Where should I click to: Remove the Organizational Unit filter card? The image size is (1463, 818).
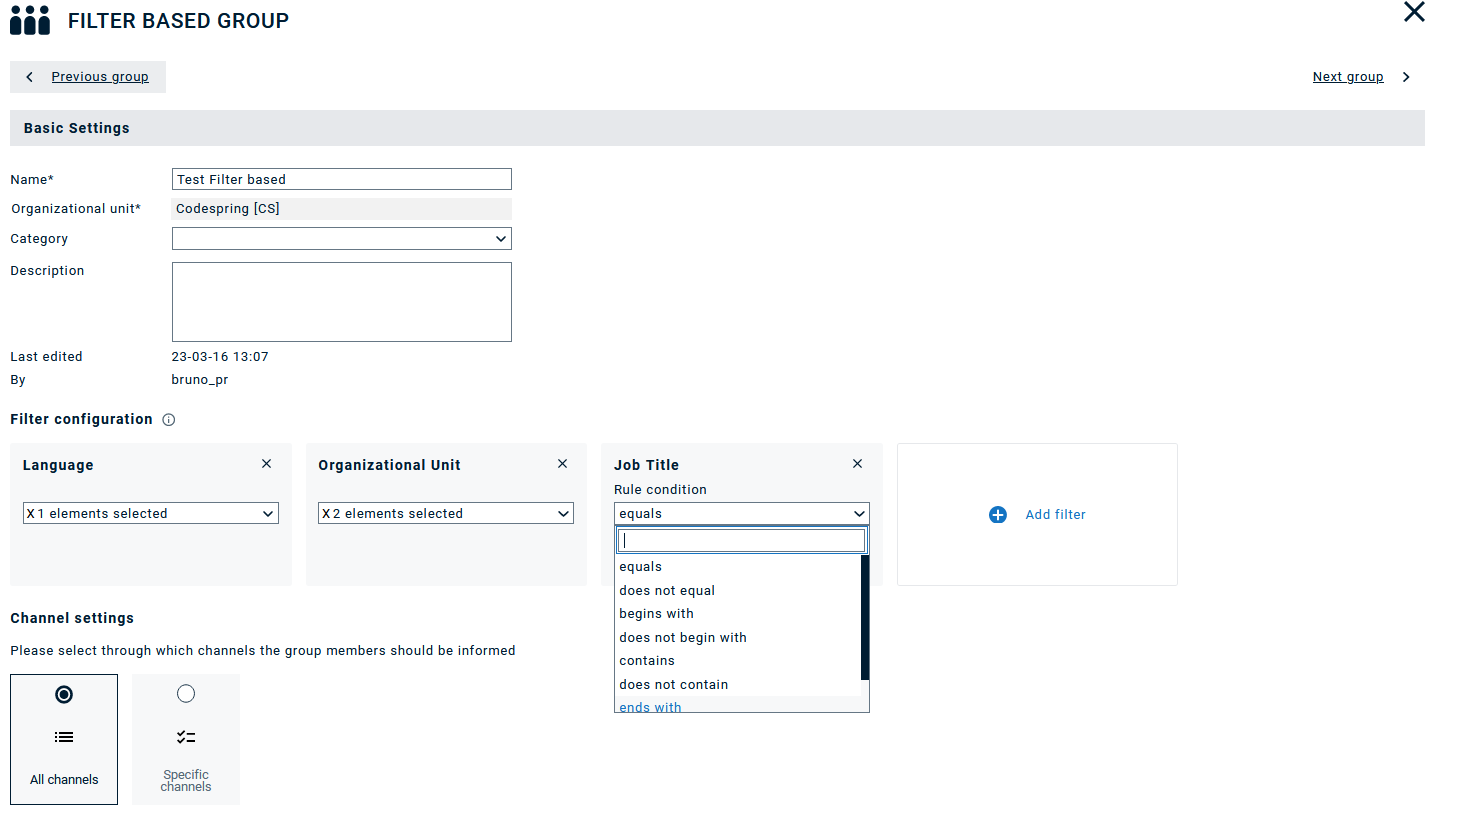pyautogui.click(x=563, y=464)
